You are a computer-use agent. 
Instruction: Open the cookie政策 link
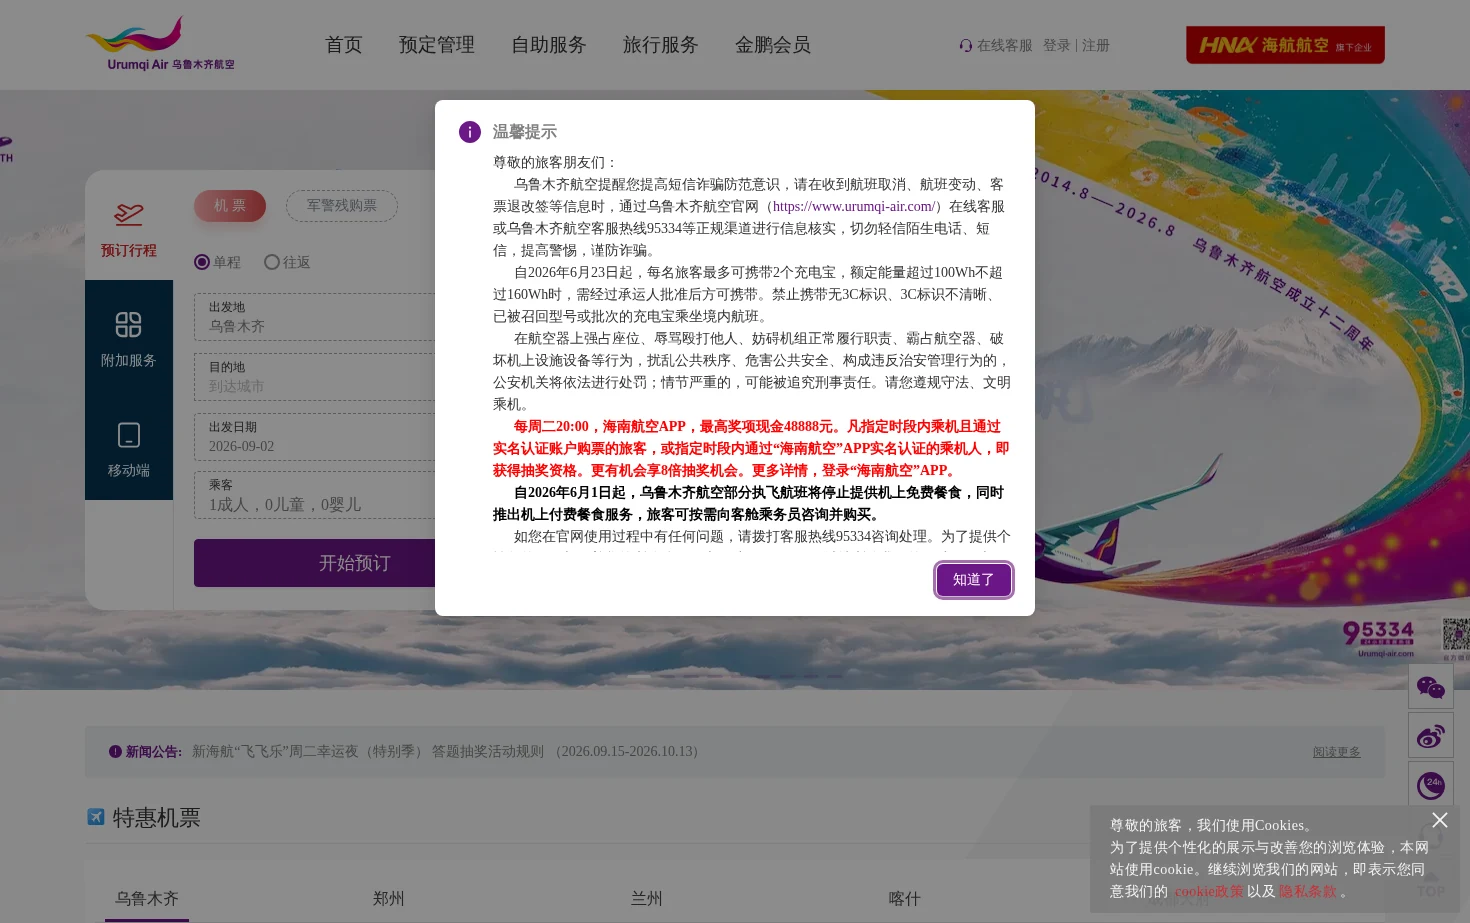point(1209,891)
